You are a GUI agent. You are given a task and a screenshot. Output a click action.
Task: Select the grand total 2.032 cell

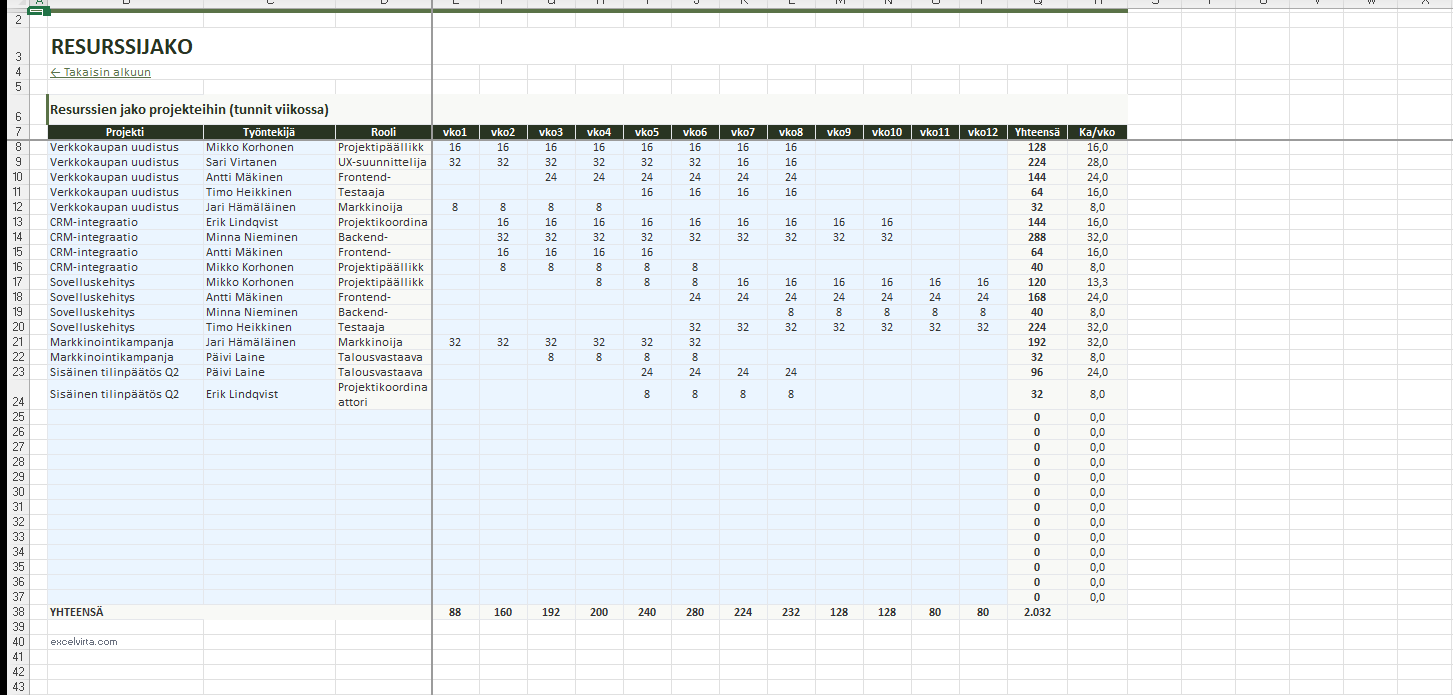point(1037,612)
